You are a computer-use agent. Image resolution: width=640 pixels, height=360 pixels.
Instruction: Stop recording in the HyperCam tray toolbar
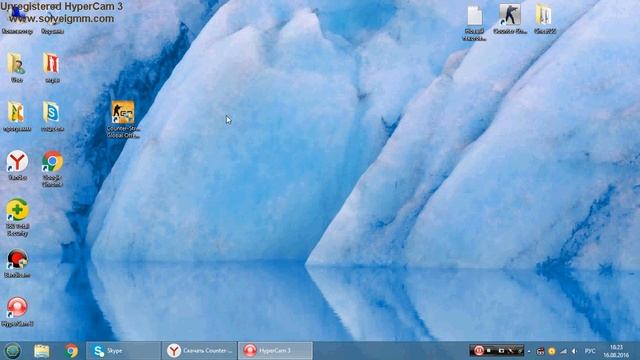click(x=489, y=351)
